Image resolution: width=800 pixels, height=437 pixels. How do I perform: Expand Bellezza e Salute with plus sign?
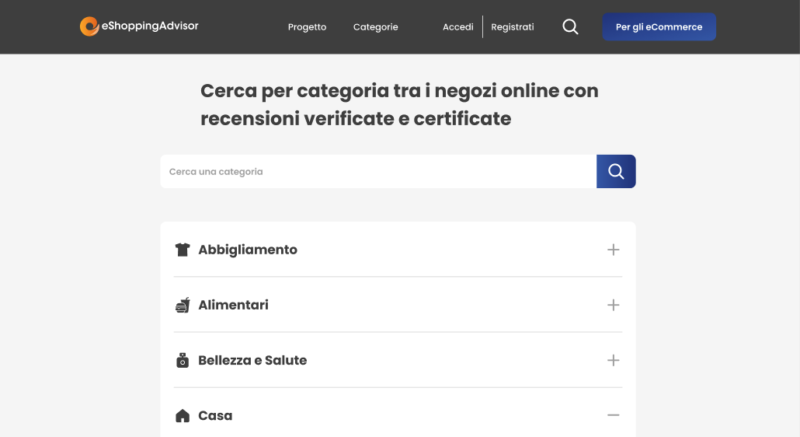coord(613,360)
